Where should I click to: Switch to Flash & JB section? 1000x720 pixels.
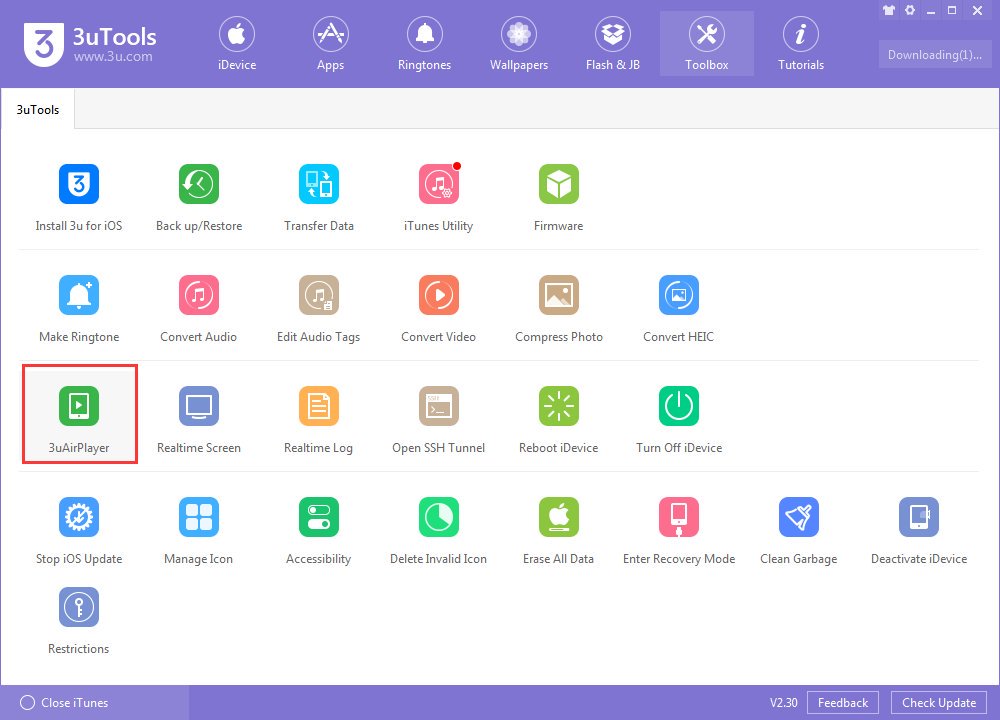pyautogui.click(x=613, y=43)
